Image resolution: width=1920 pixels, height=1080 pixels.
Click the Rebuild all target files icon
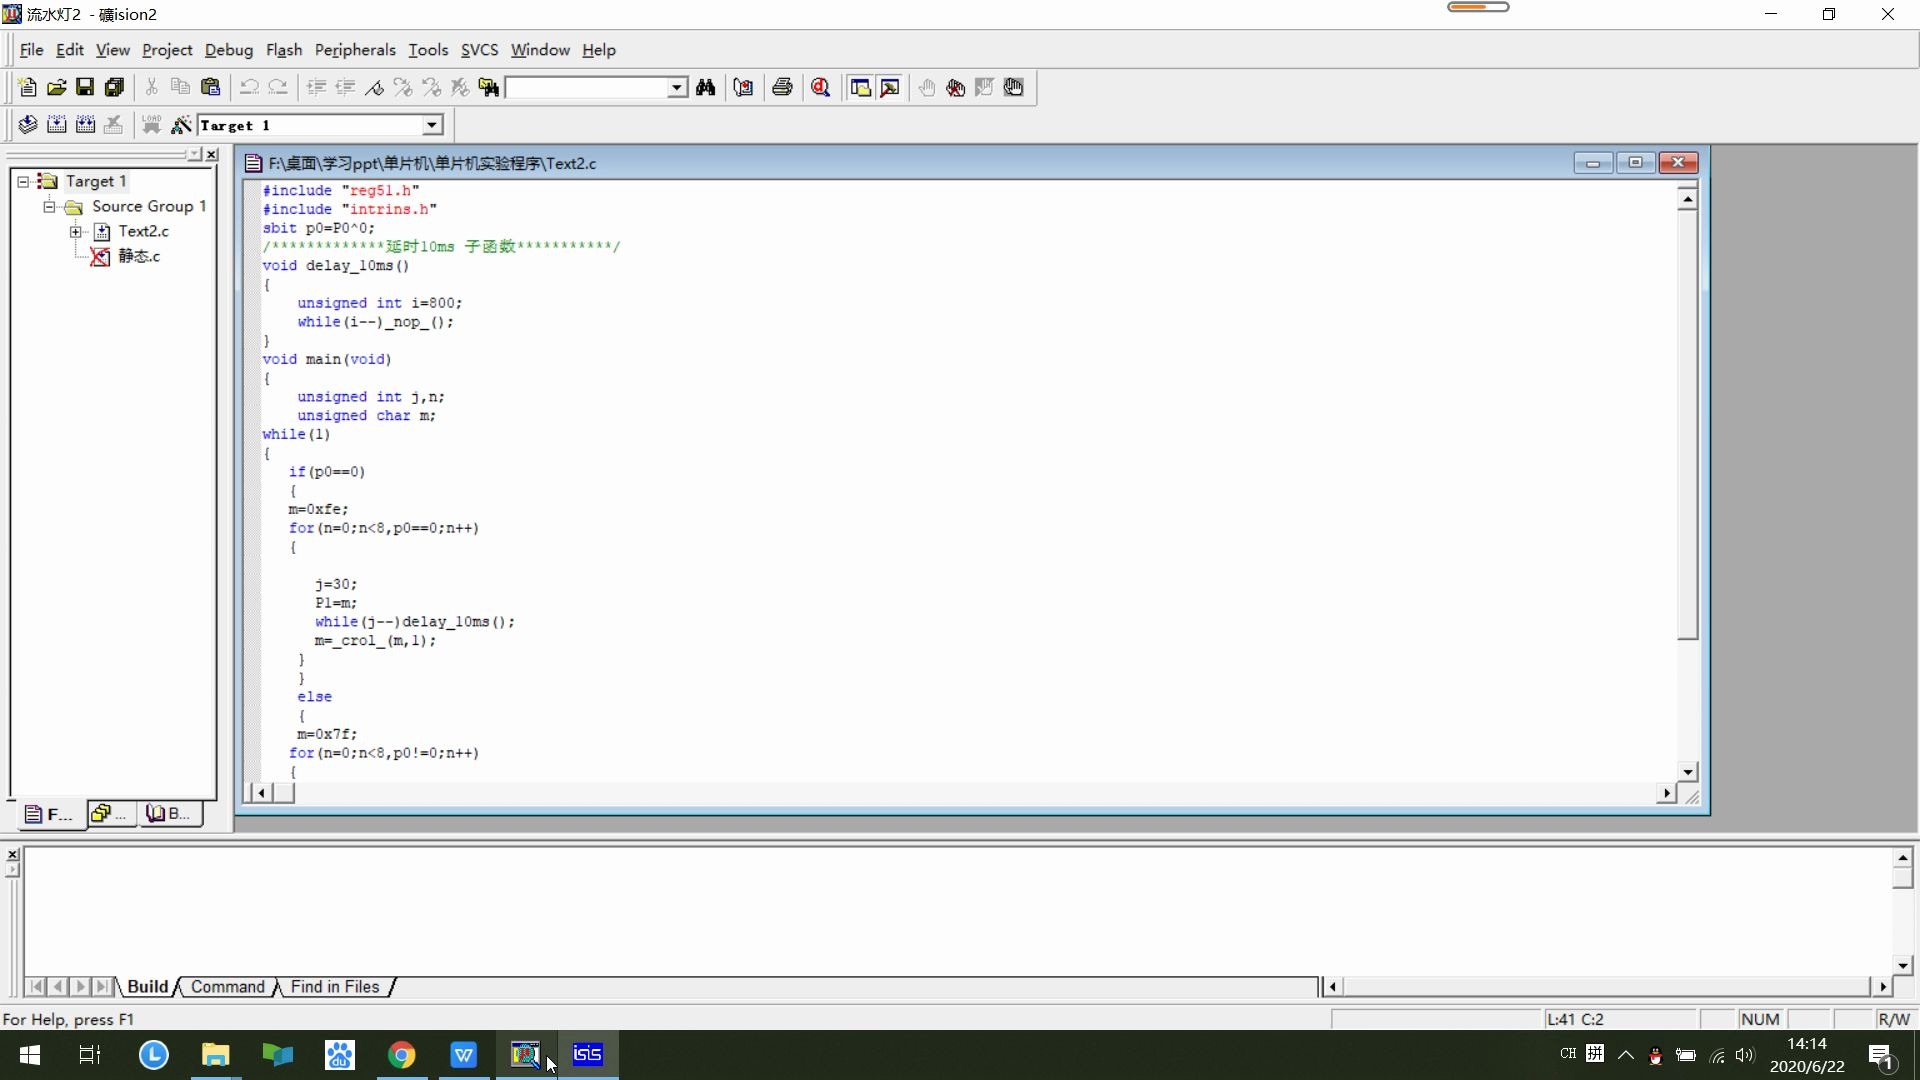pyautogui.click(x=85, y=125)
